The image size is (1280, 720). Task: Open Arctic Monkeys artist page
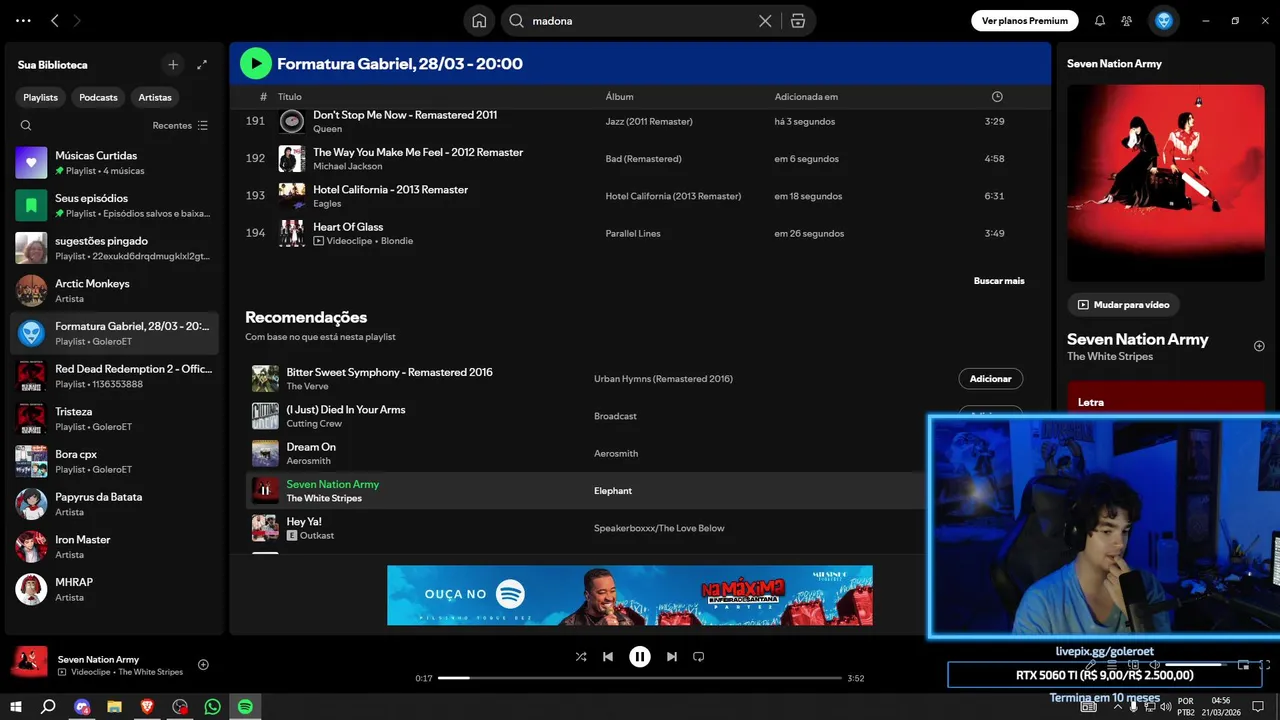tap(114, 291)
